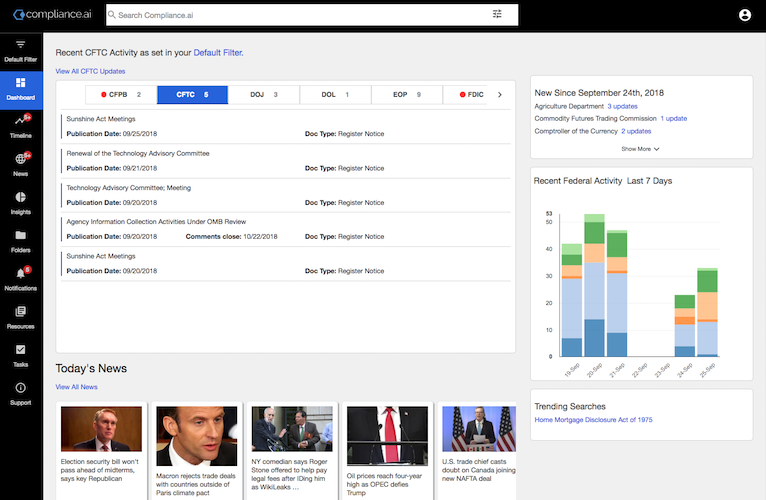766x500 pixels.
Task: Open advanced search filter sliders icon
Action: 497,14
